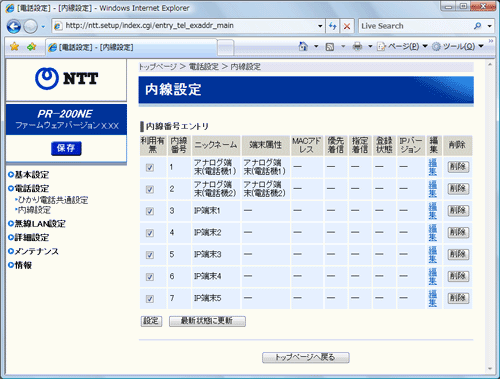Viewport: 500px width, 379px height.
Task: Click the 最新状態に更新 button
Action: pos(207,321)
